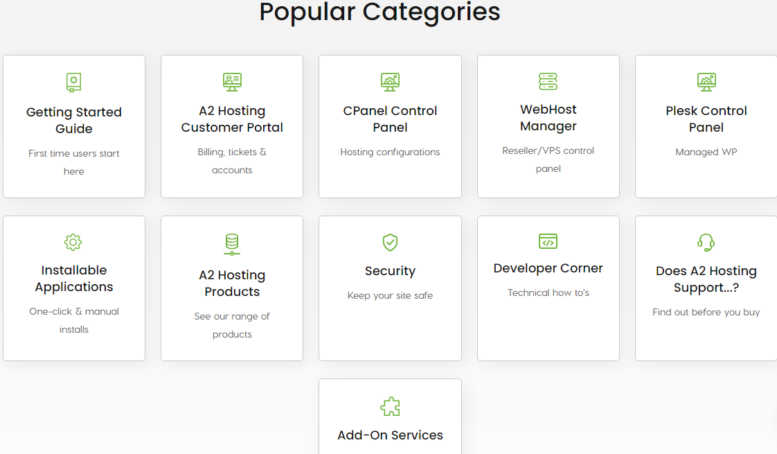The width and height of the screenshot is (777, 454).
Task: Open the Getting Started Guide title link
Action: tap(74, 120)
